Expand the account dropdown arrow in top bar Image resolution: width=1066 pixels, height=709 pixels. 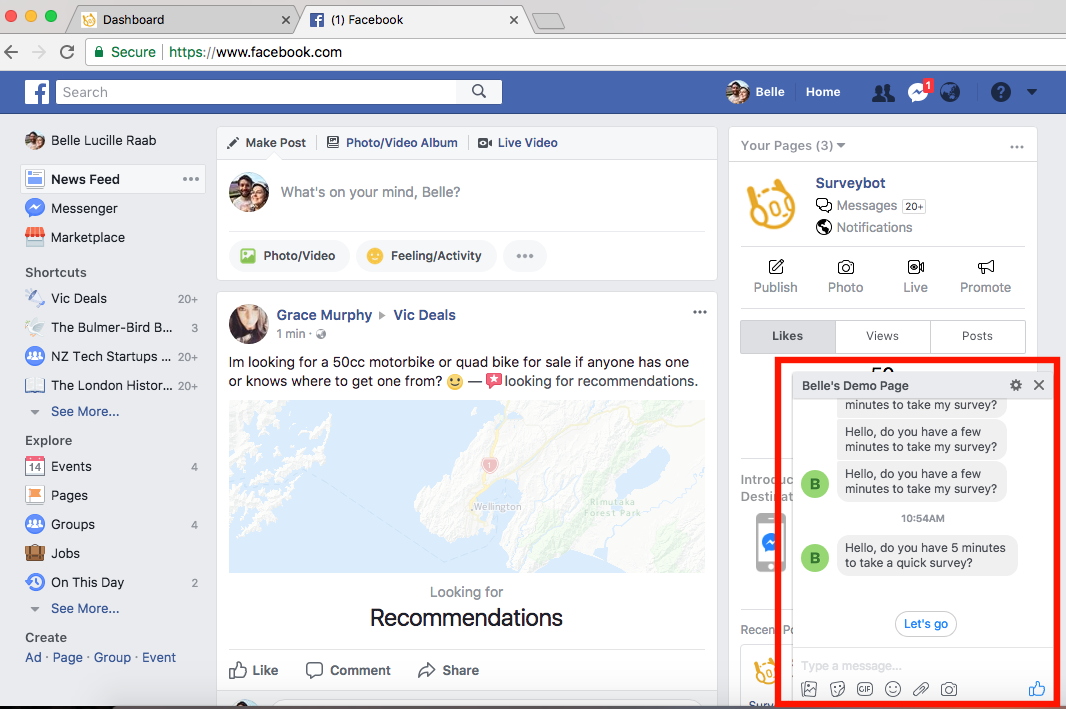pos(1031,92)
